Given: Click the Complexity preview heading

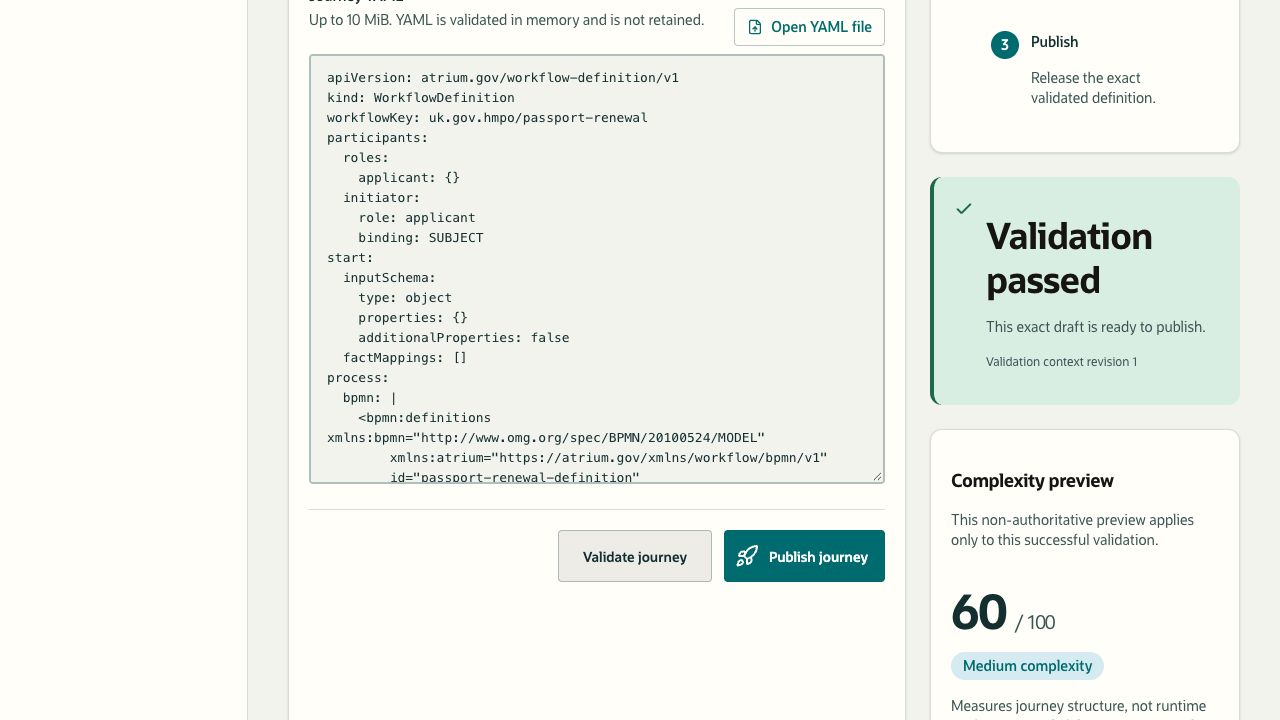Looking at the screenshot, I should point(1032,481).
